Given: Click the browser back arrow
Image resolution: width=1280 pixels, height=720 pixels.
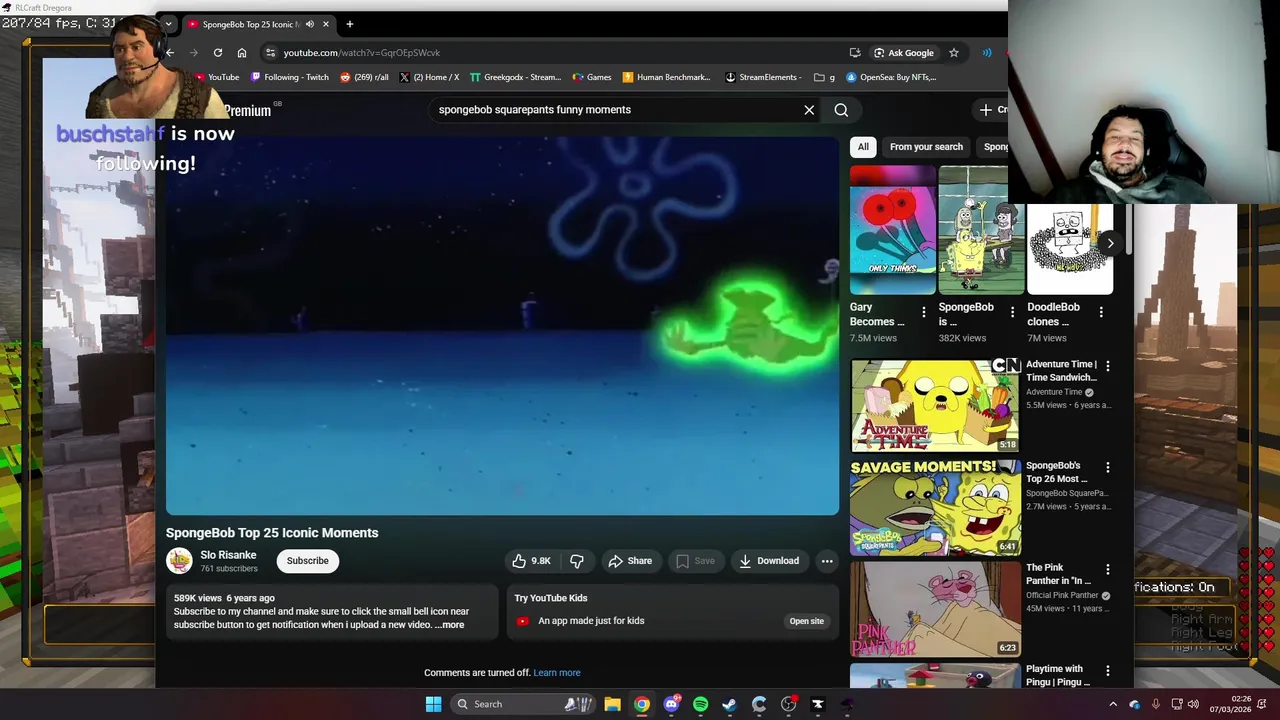Looking at the screenshot, I should [170, 52].
